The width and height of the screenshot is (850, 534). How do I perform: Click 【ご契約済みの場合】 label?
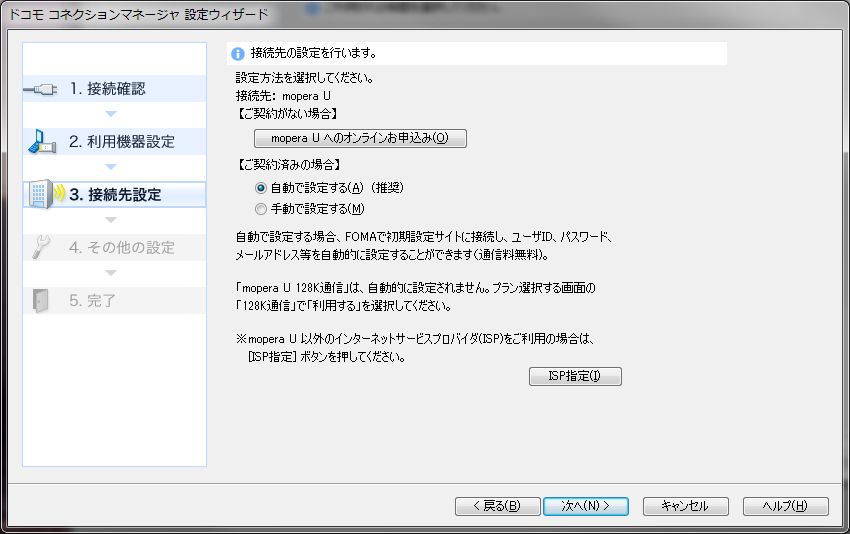[288, 165]
